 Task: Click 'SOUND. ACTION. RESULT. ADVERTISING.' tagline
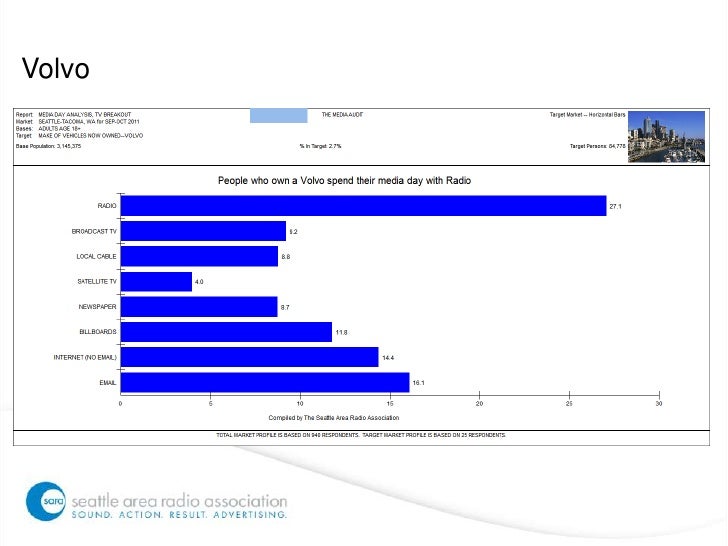click(179, 515)
